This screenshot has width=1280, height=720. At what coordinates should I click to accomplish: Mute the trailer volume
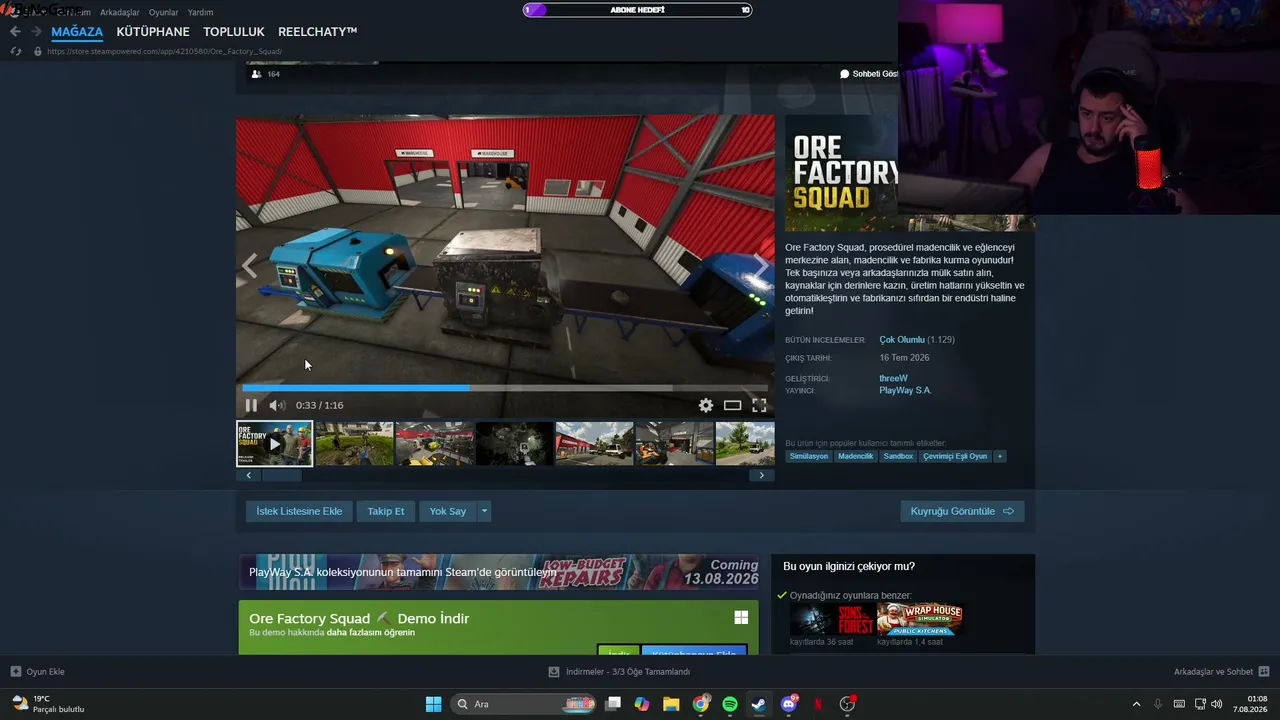tap(277, 405)
